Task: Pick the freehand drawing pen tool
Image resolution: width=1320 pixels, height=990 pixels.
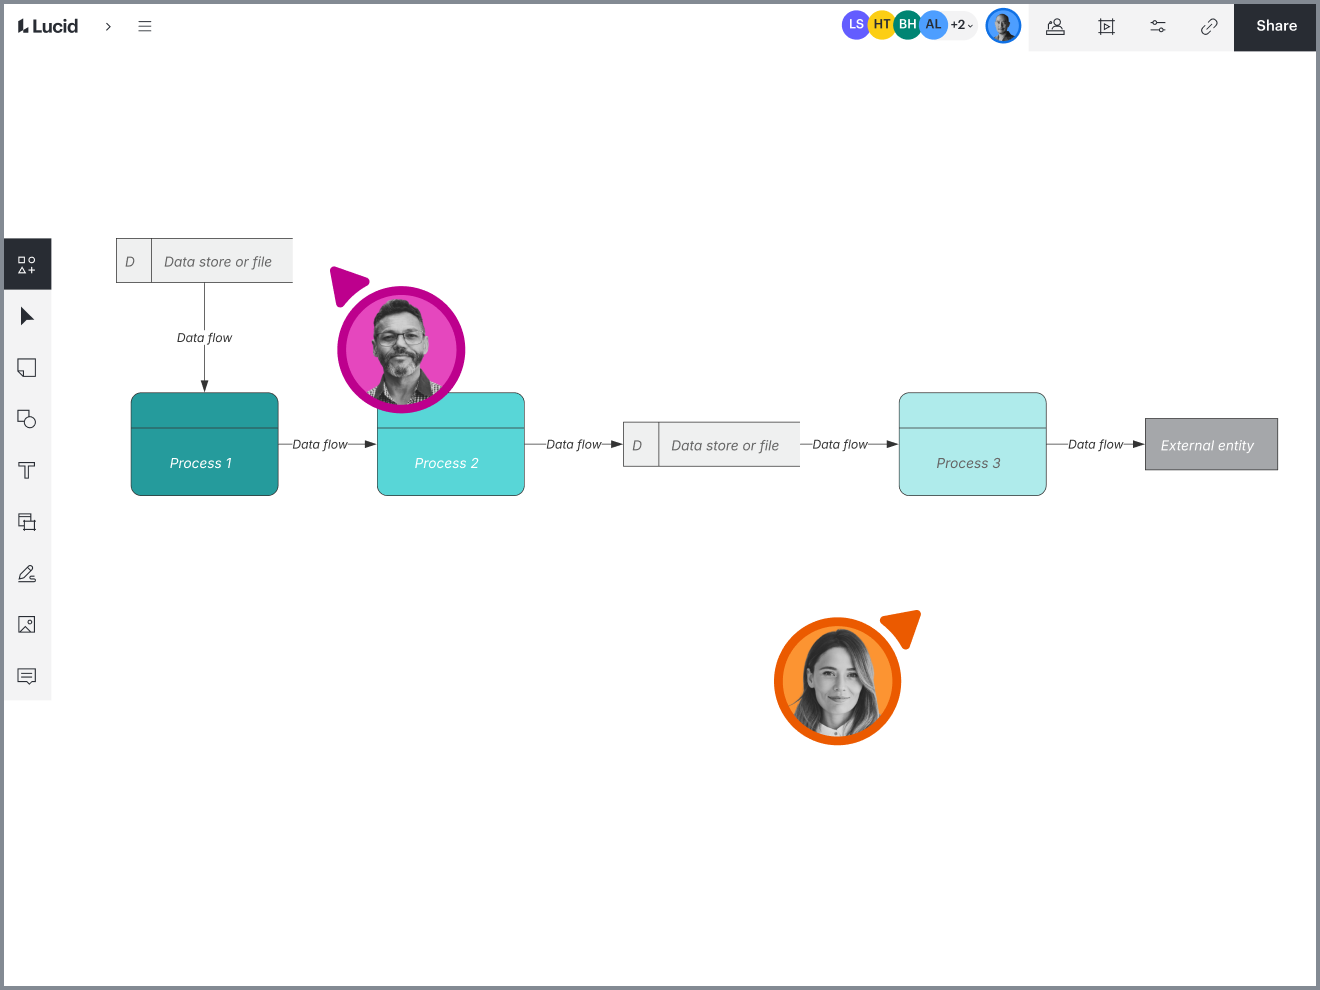Action: pyautogui.click(x=27, y=574)
